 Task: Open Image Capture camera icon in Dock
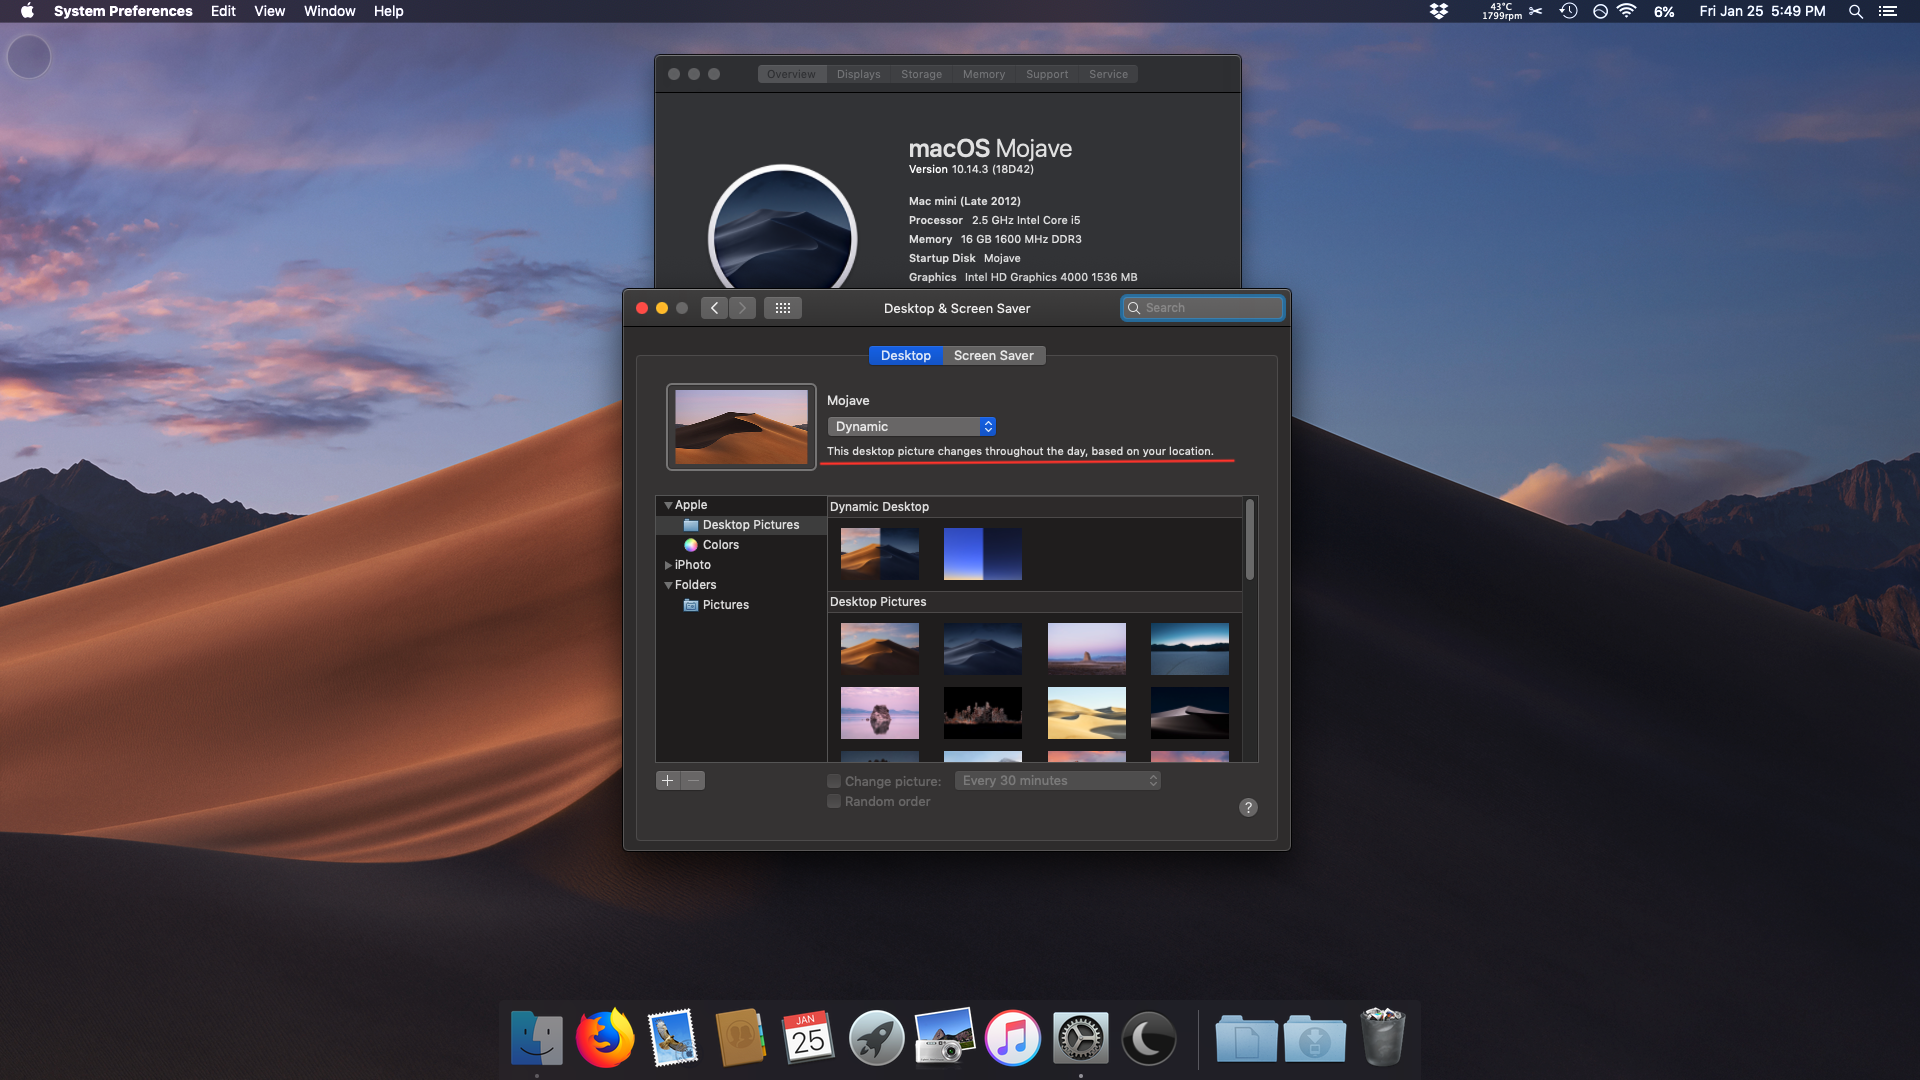pos(944,1038)
